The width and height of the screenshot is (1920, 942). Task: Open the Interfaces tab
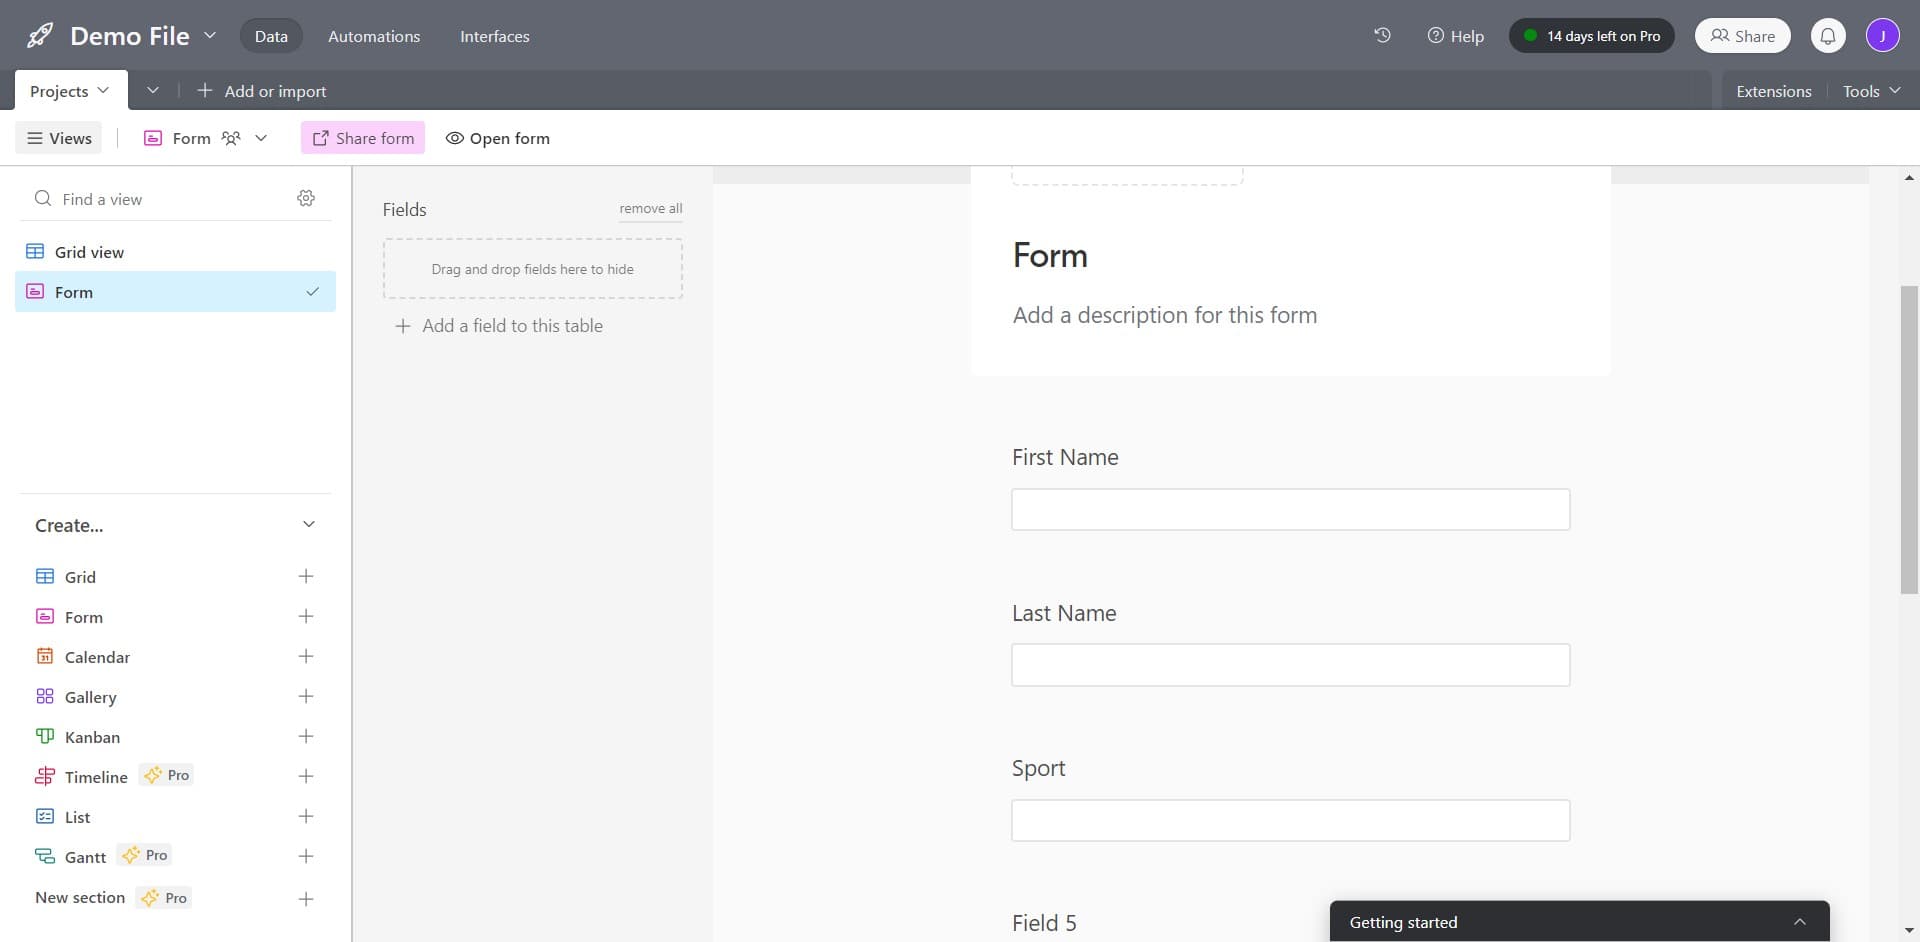pos(494,36)
